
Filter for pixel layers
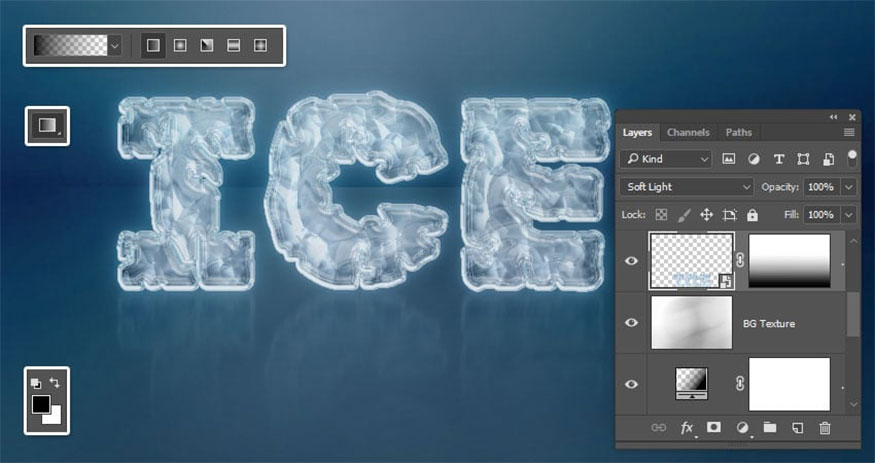click(728, 159)
